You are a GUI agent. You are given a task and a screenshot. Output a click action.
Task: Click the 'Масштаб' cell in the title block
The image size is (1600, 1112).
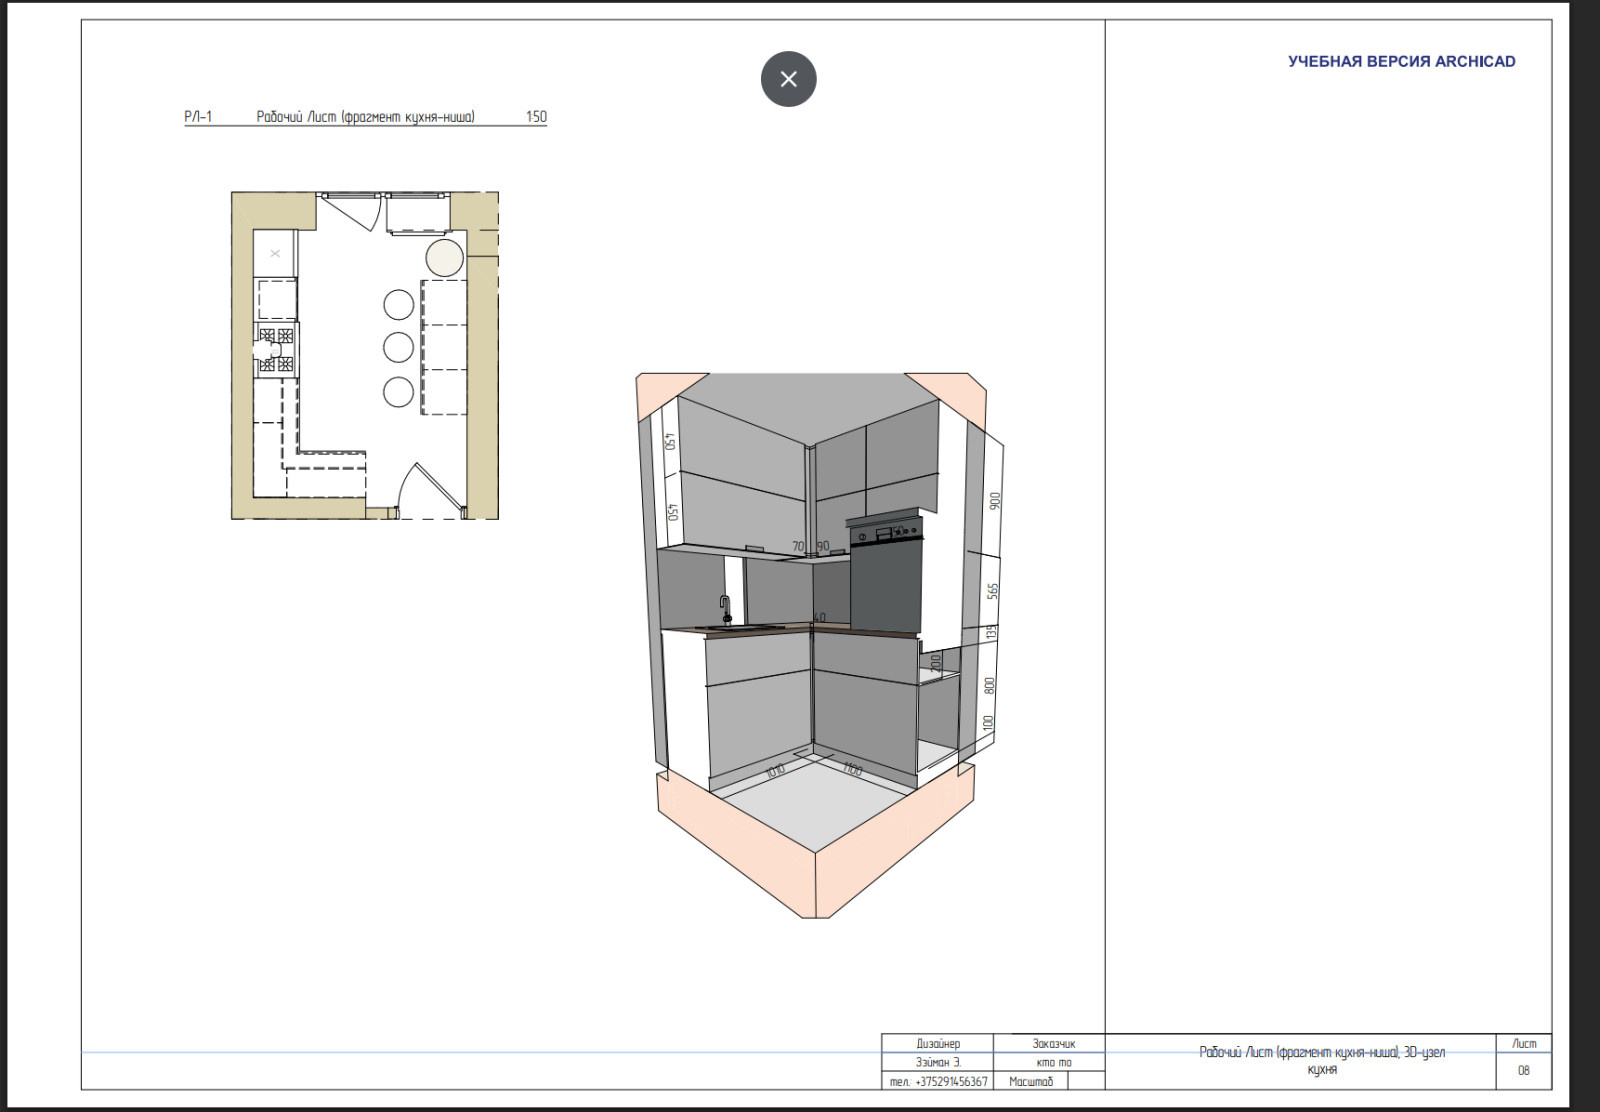[x=1030, y=1081]
